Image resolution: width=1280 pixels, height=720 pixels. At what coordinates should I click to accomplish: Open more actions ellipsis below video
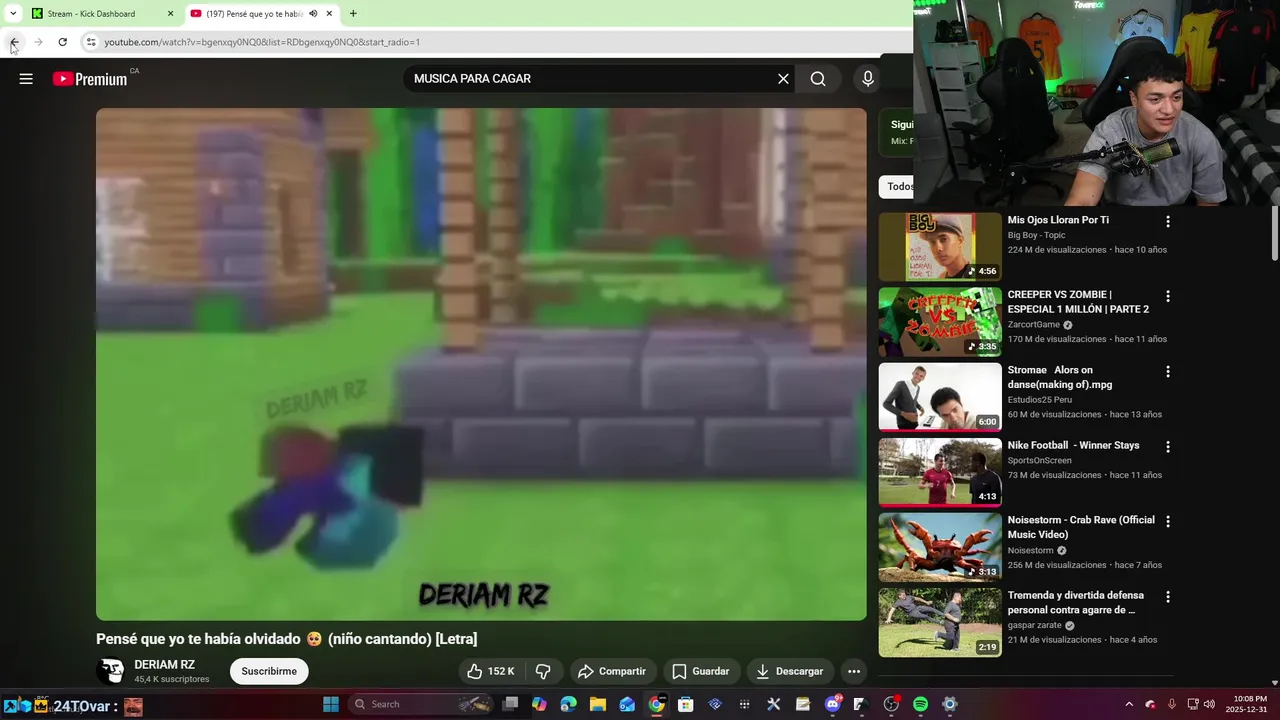point(854,671)
